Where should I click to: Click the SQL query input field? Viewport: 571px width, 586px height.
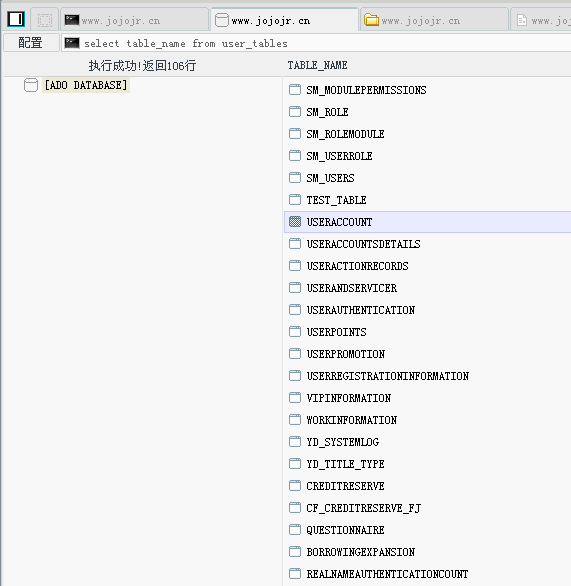(x=316, y=43)
